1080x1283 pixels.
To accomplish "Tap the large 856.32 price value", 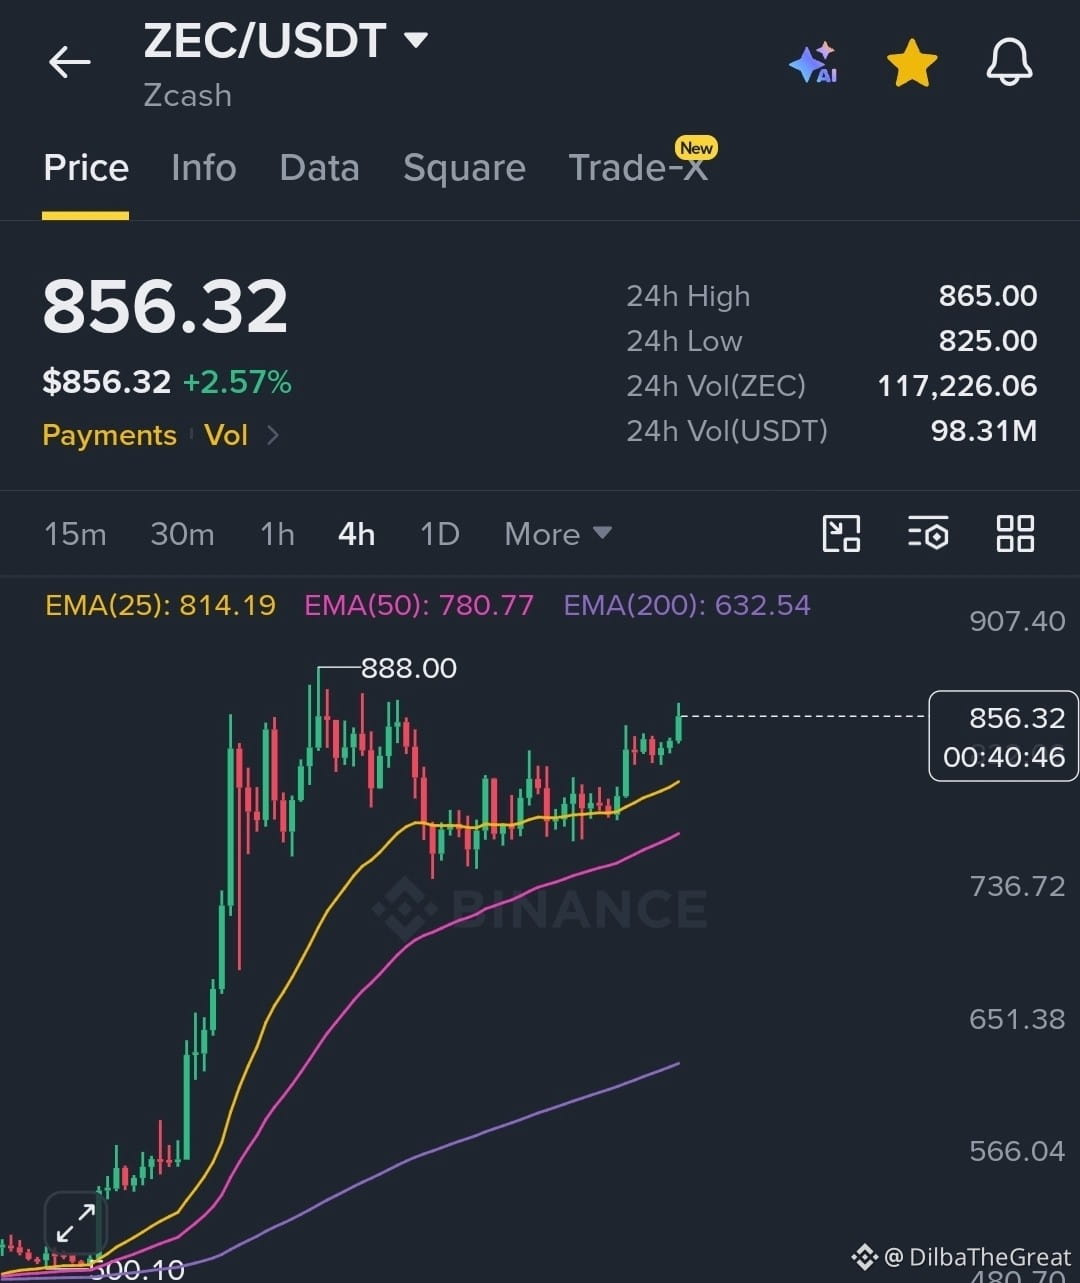I will pos(165,306).
